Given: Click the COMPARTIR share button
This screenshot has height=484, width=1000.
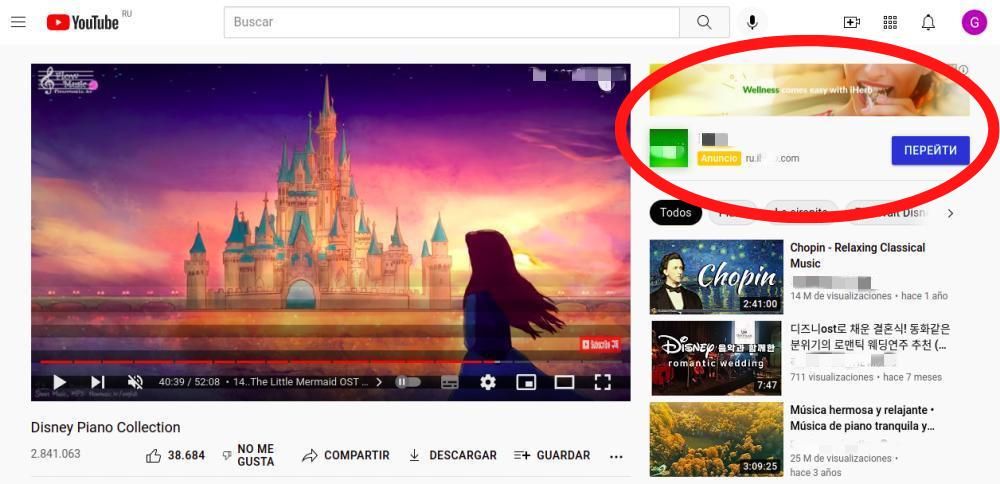Looking at the screenshot, I should tap(346, 455).
